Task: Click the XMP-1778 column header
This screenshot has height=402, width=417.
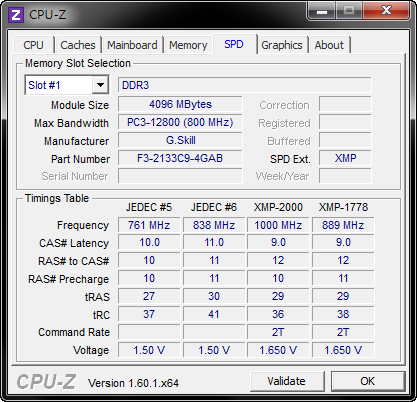Action: [x=343, y=207]
